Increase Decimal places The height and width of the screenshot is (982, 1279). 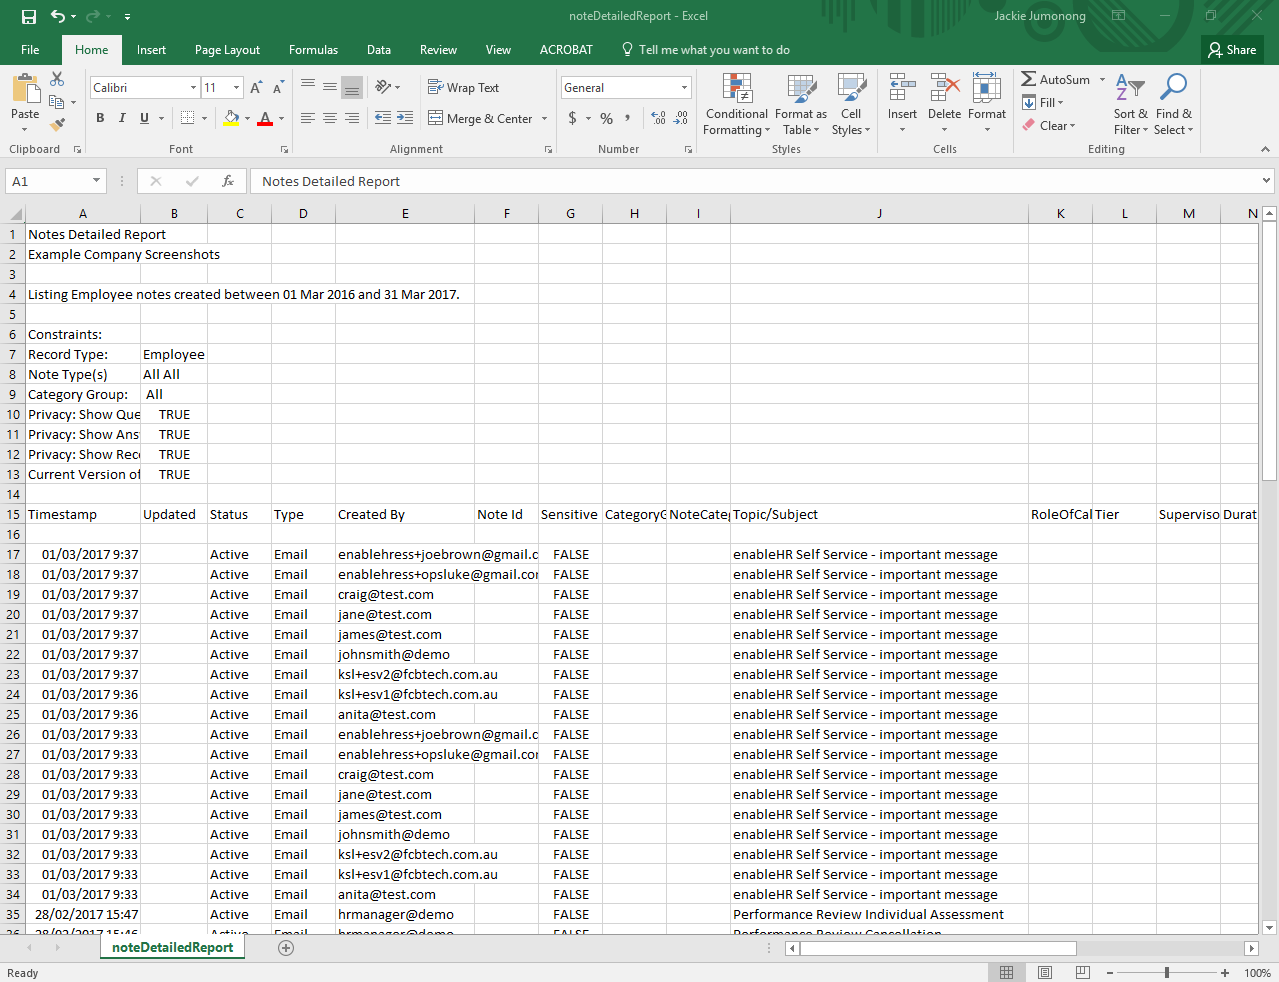(659, 118)
